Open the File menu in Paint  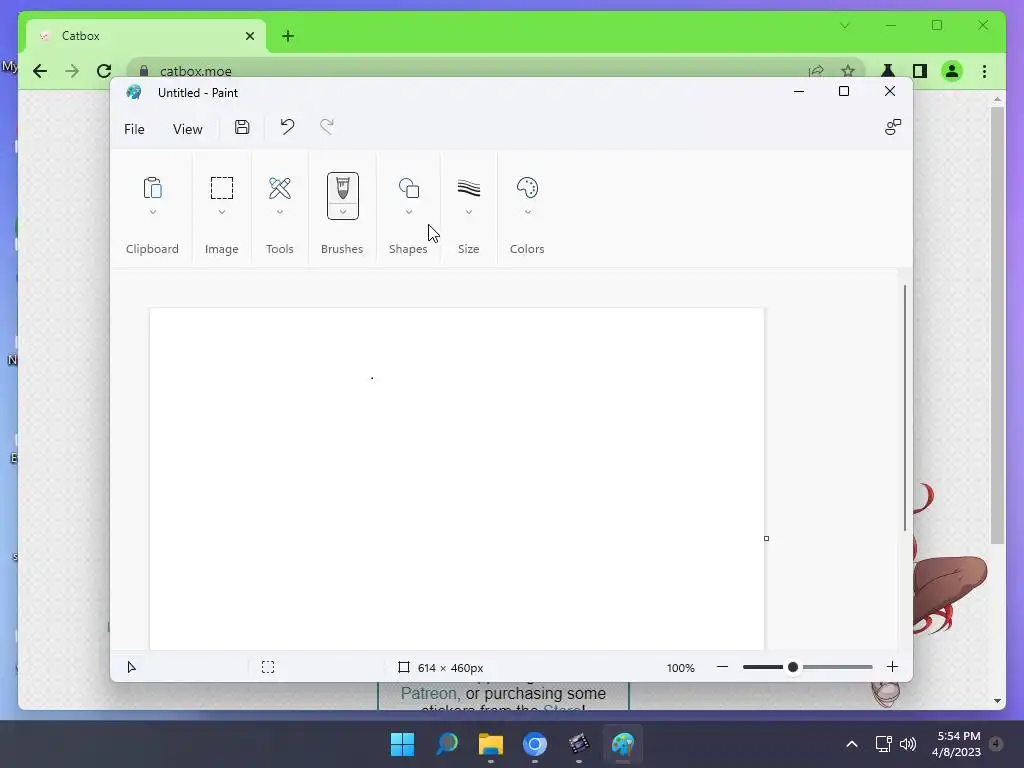[x=134, y=129]
